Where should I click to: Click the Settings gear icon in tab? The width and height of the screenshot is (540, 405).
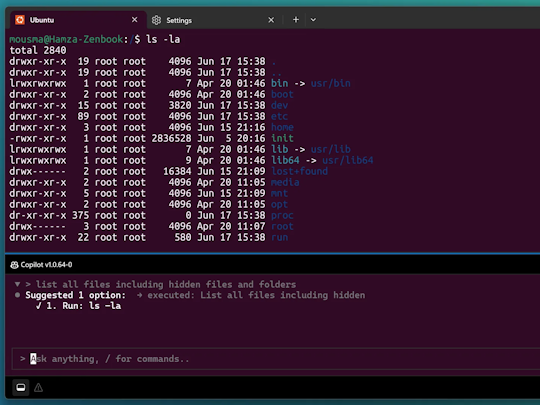tap(156, 20)
